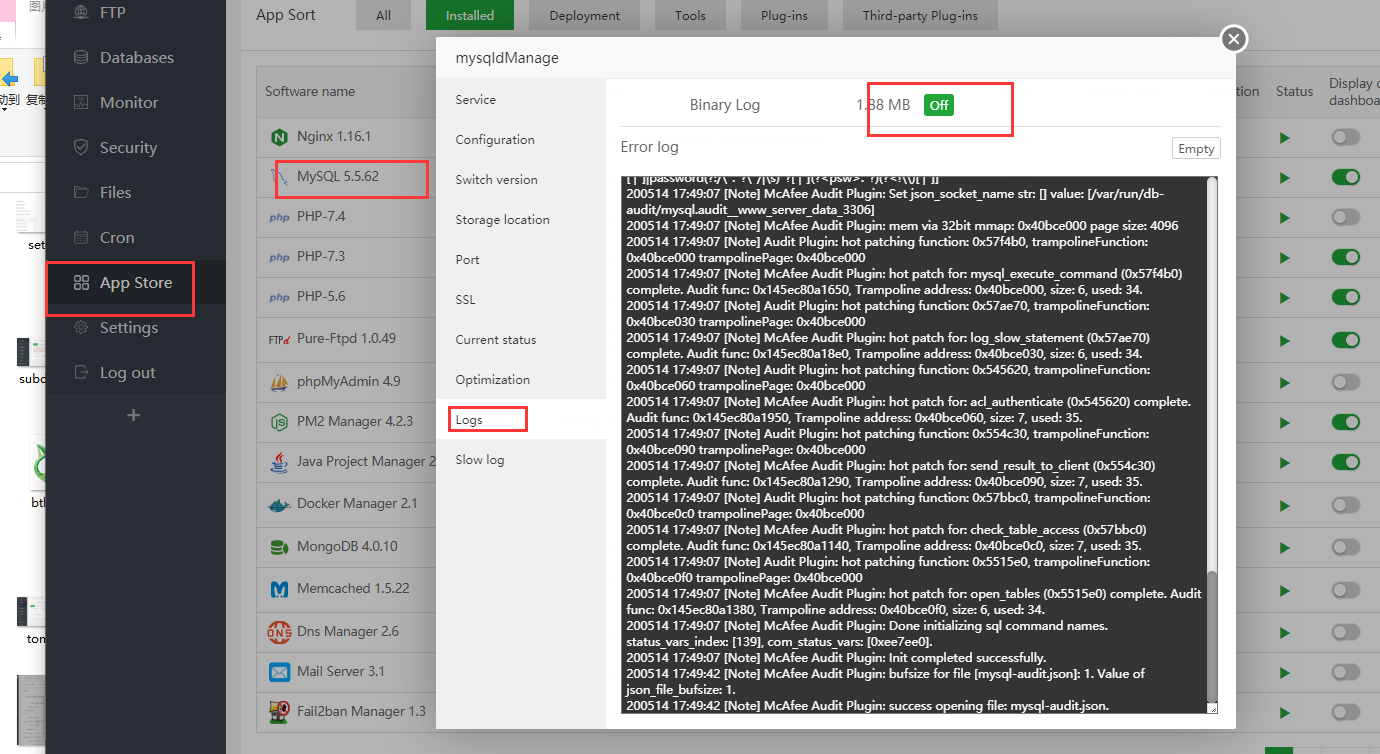This screenshot has height=754, width=1380.
Task: Toggle the Binary Log Off switch
Action: (938, 105)
